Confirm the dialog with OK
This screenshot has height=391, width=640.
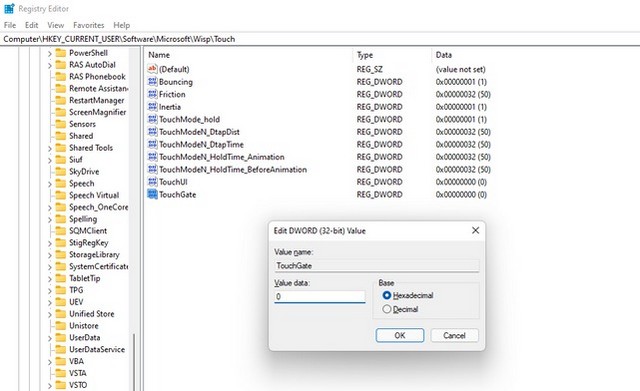[x=400, y=335]
